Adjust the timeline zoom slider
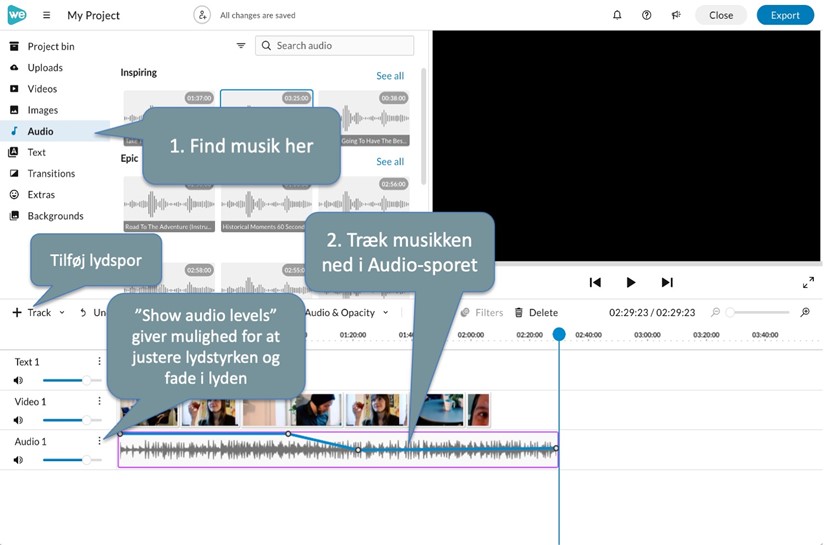 pos(758,312)
